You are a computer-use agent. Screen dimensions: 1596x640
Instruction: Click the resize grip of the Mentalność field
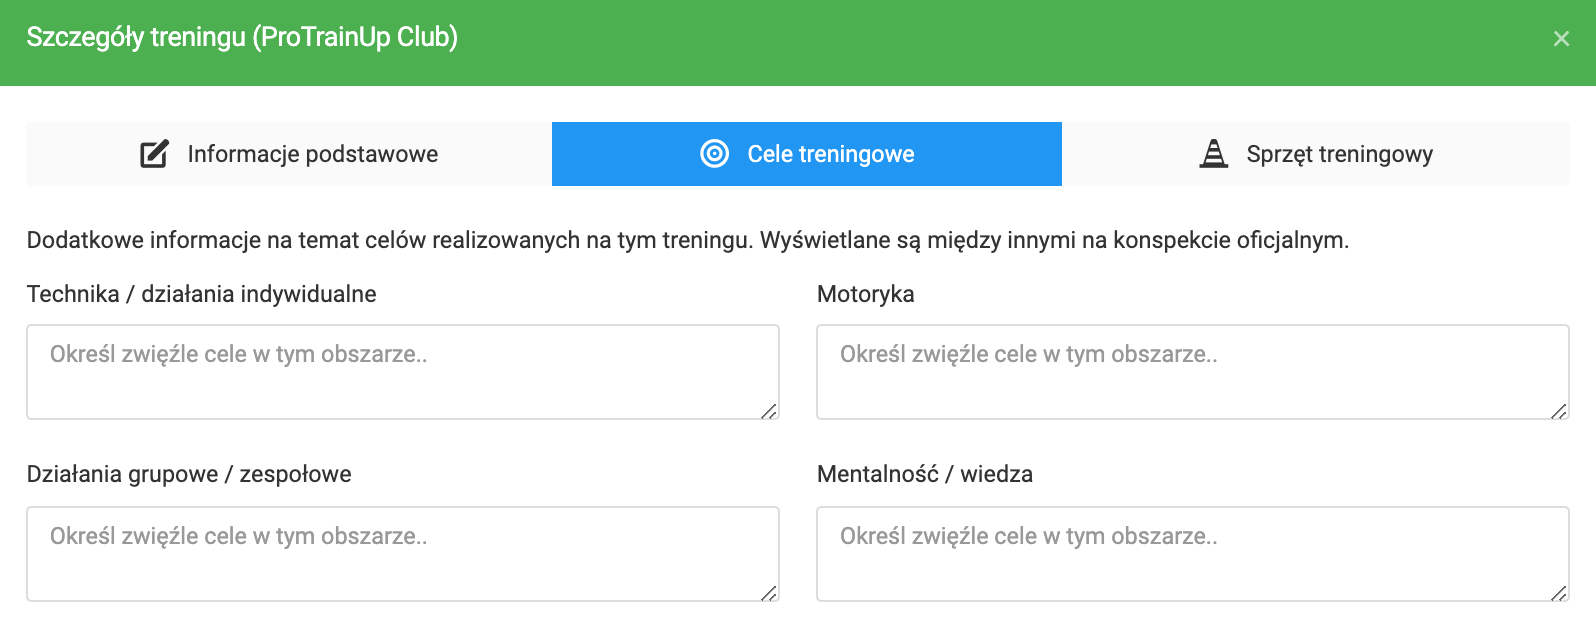coord(1559,593)
